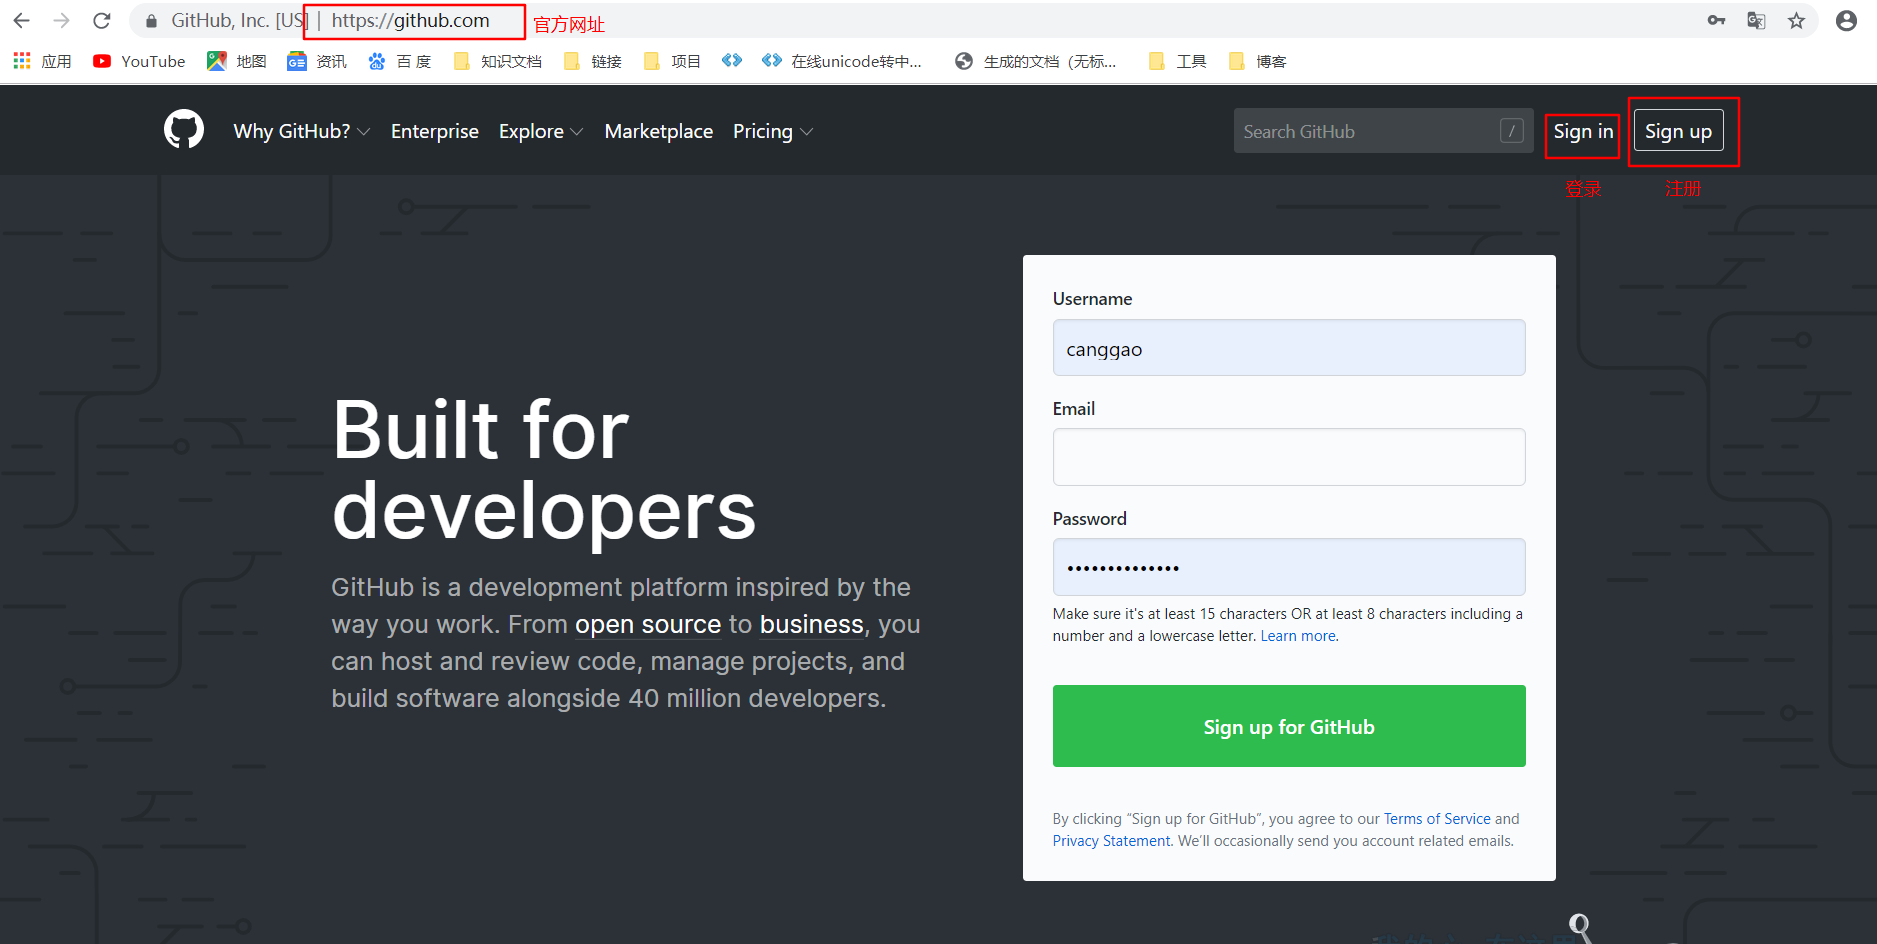1877x944 pixels.
Task: Open the saved passwords key icon
Action: click(1716, 20)
